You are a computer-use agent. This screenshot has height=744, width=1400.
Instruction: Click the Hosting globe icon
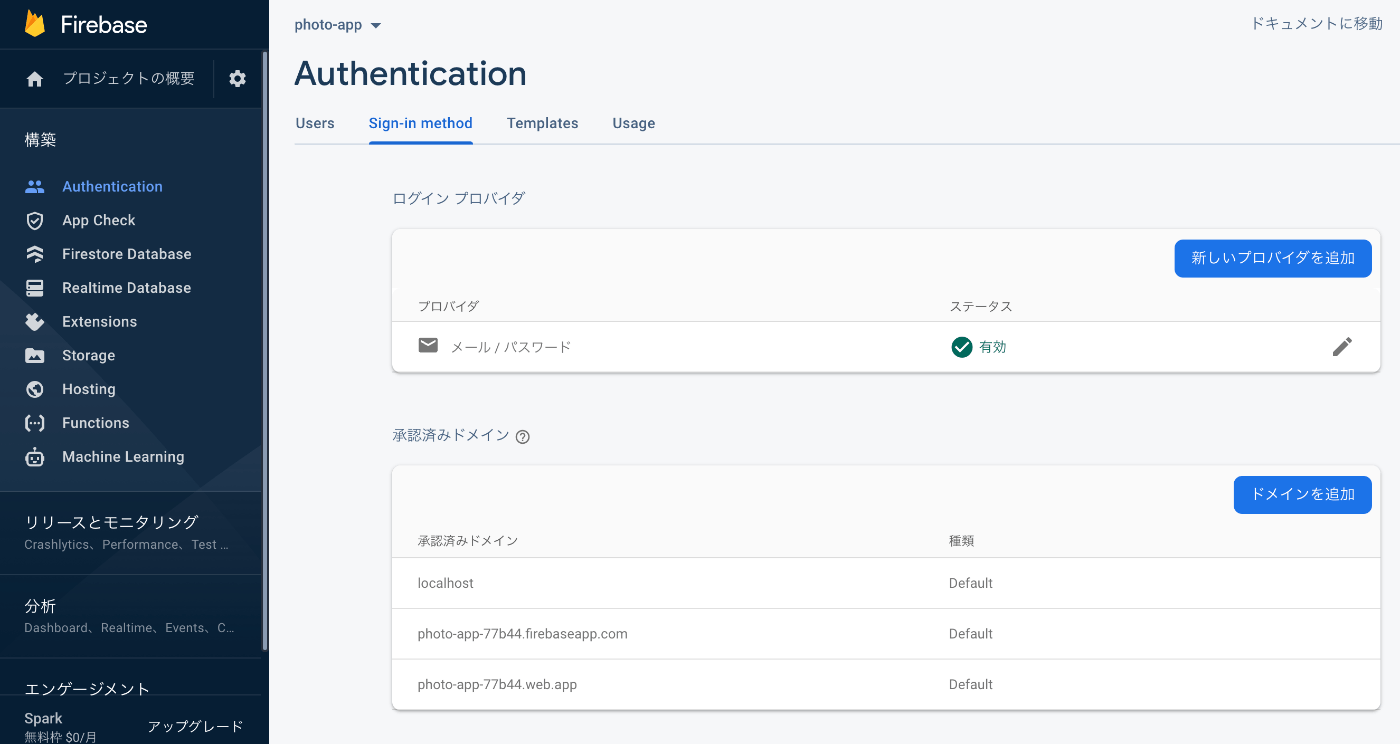[35, 389]
